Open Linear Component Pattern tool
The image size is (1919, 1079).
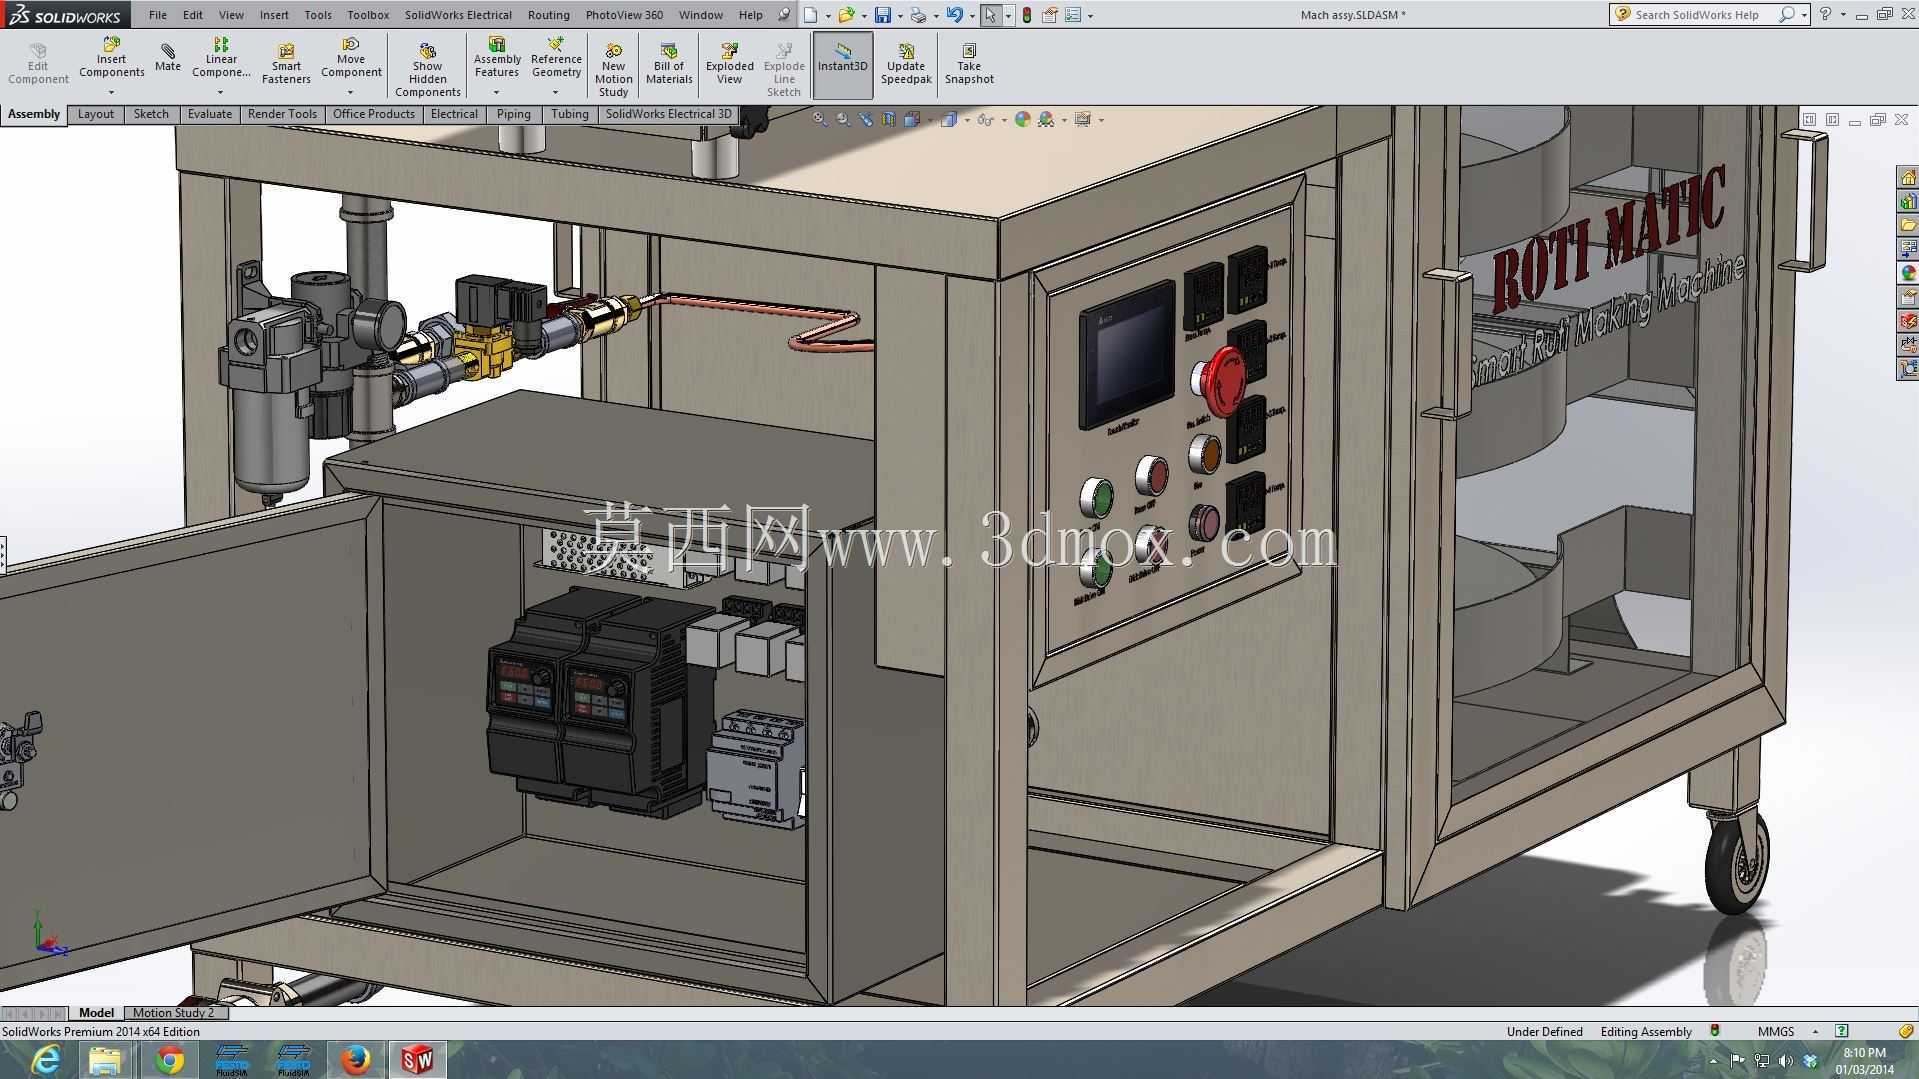point(221,58)
